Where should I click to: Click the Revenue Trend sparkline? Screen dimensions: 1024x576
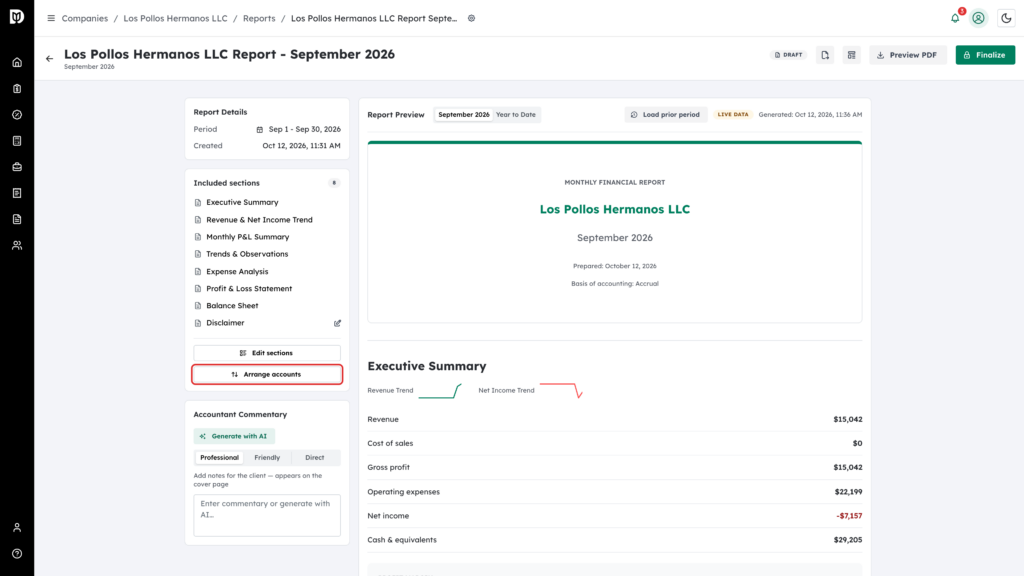tap(440, 391)
